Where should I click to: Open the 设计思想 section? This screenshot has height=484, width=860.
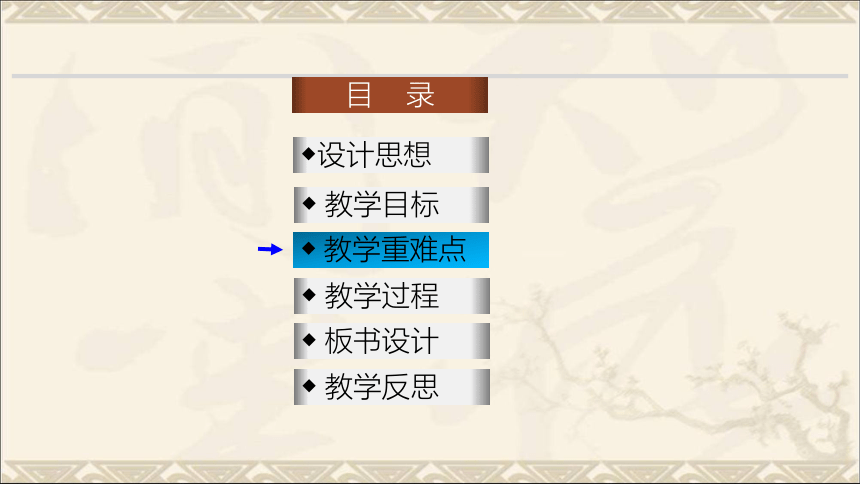point(391,155)
